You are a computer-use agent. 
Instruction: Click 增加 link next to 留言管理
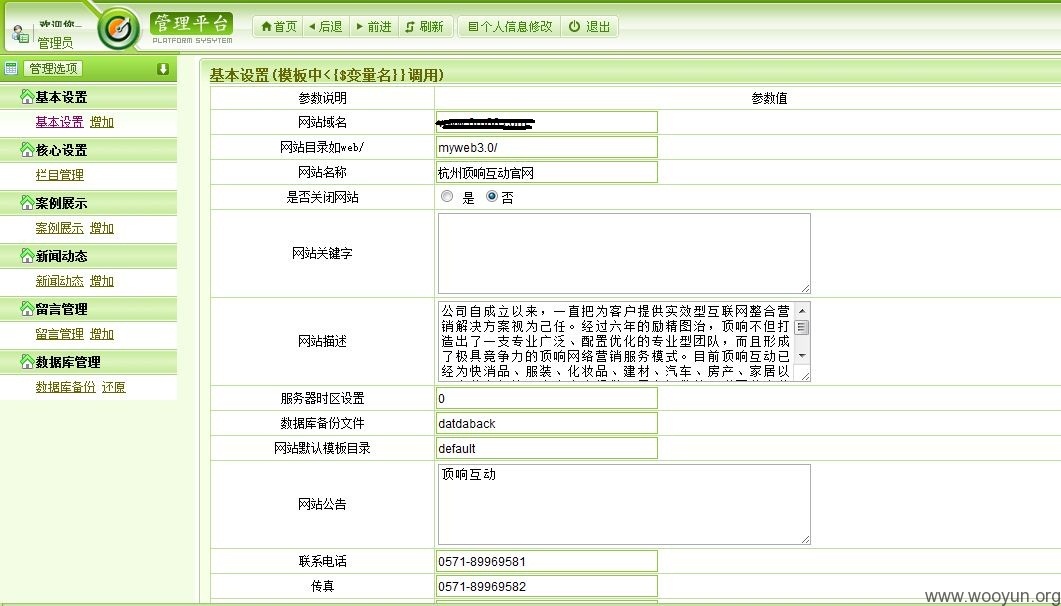[x=101, y=333]
